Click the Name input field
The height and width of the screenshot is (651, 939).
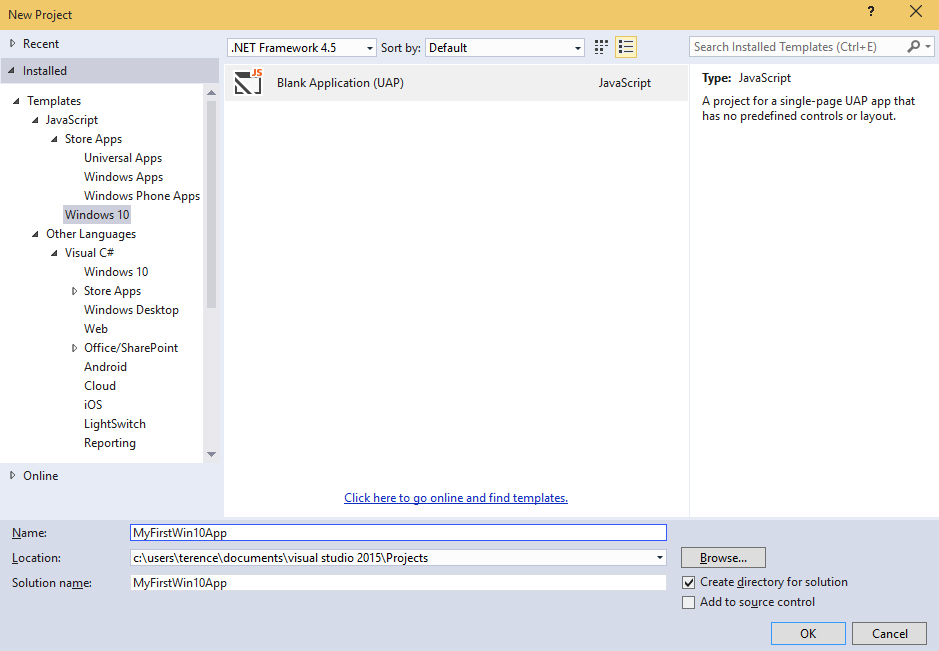[398, 532]
